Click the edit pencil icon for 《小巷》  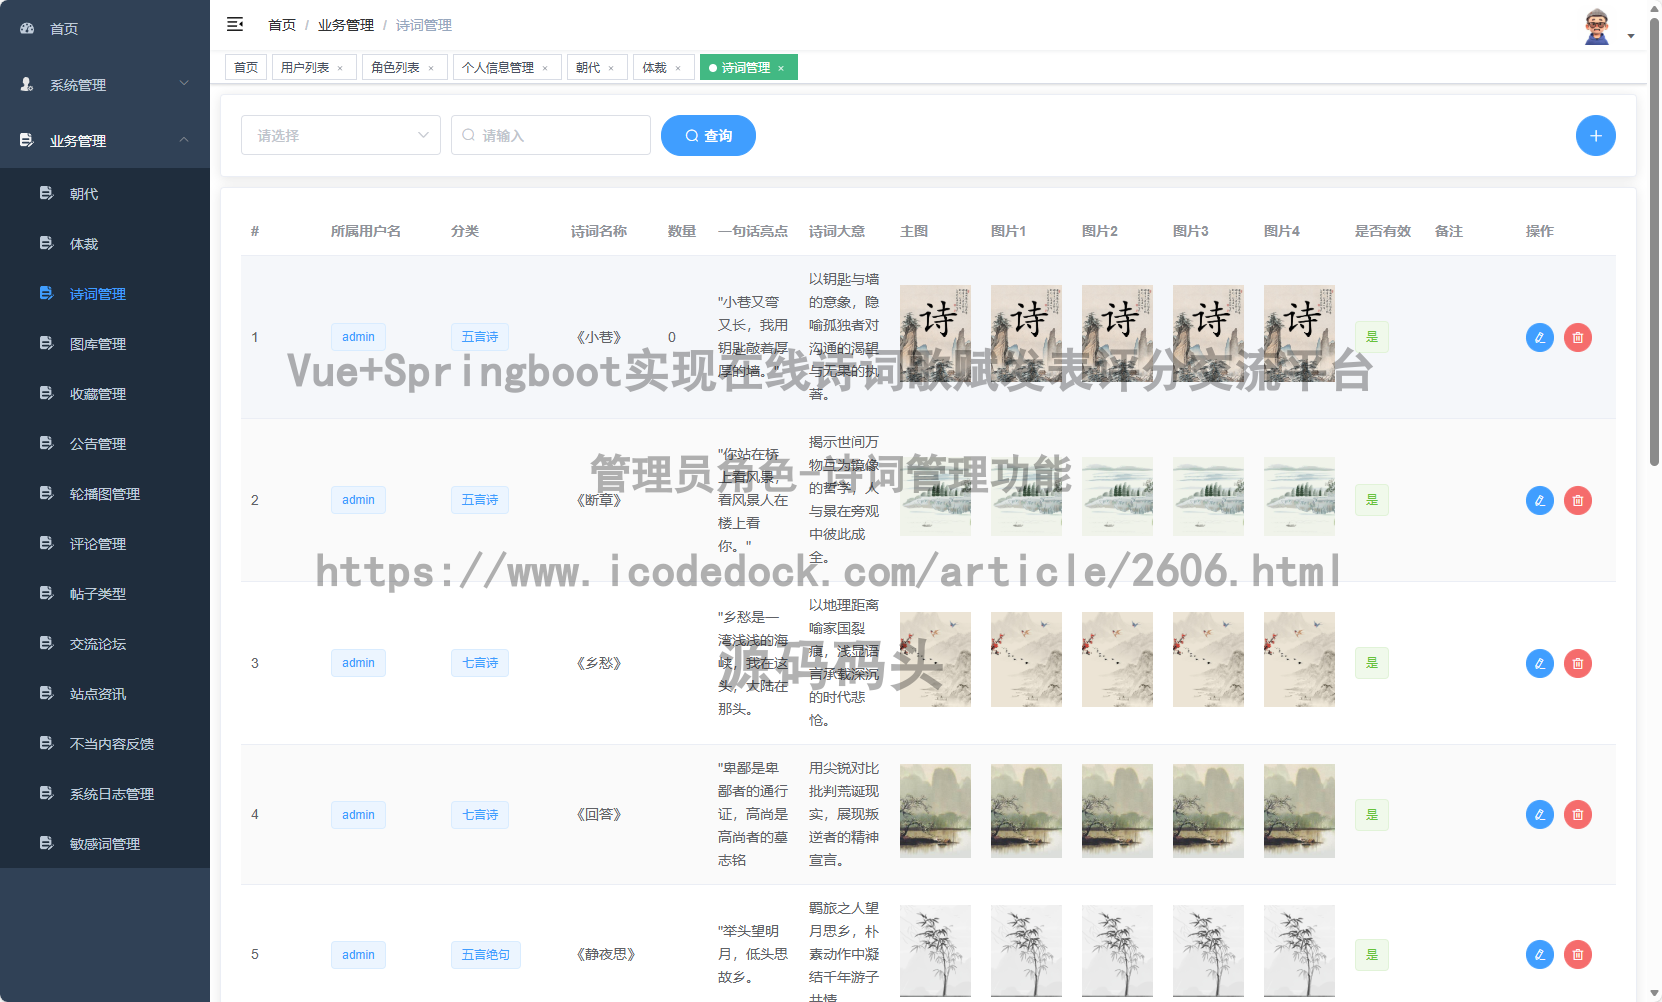point(1539,337)
